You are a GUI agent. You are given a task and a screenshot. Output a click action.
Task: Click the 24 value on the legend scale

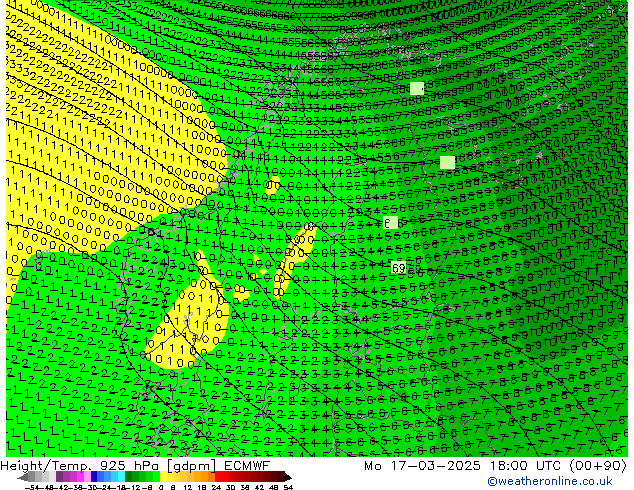[216, 488]
